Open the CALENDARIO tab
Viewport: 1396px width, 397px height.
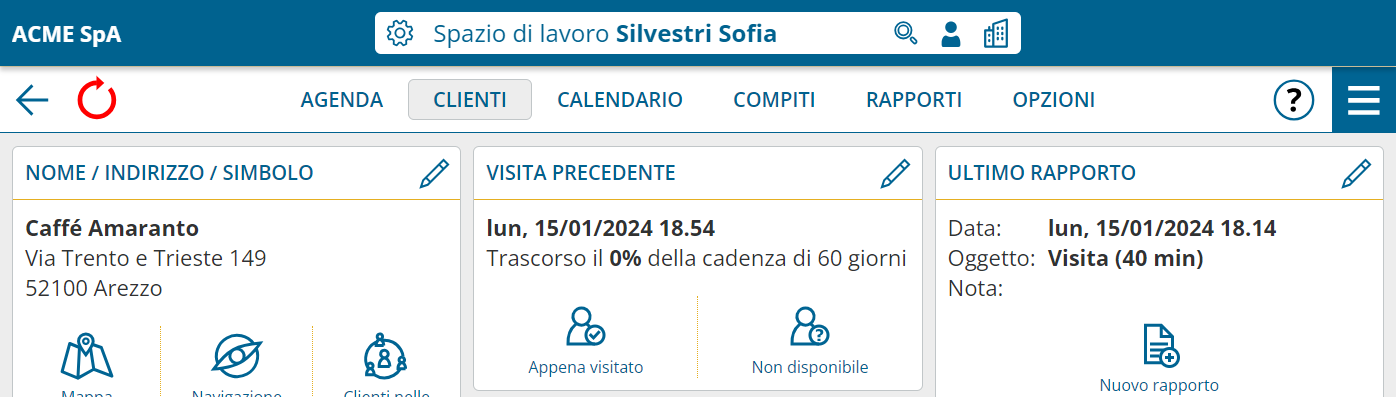[620, 100]
